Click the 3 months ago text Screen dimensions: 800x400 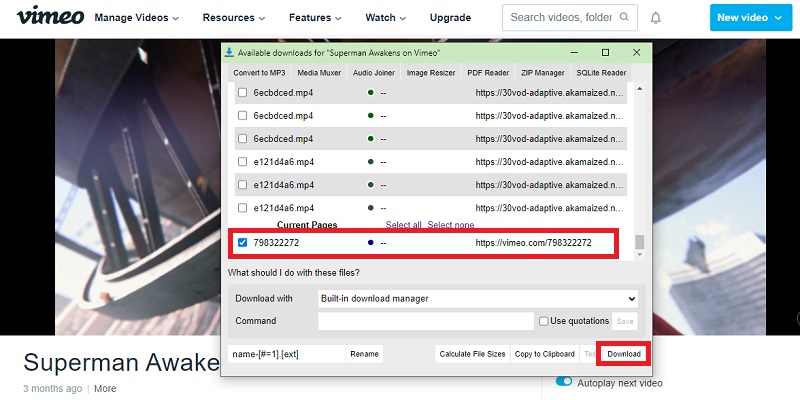point(53,389)
